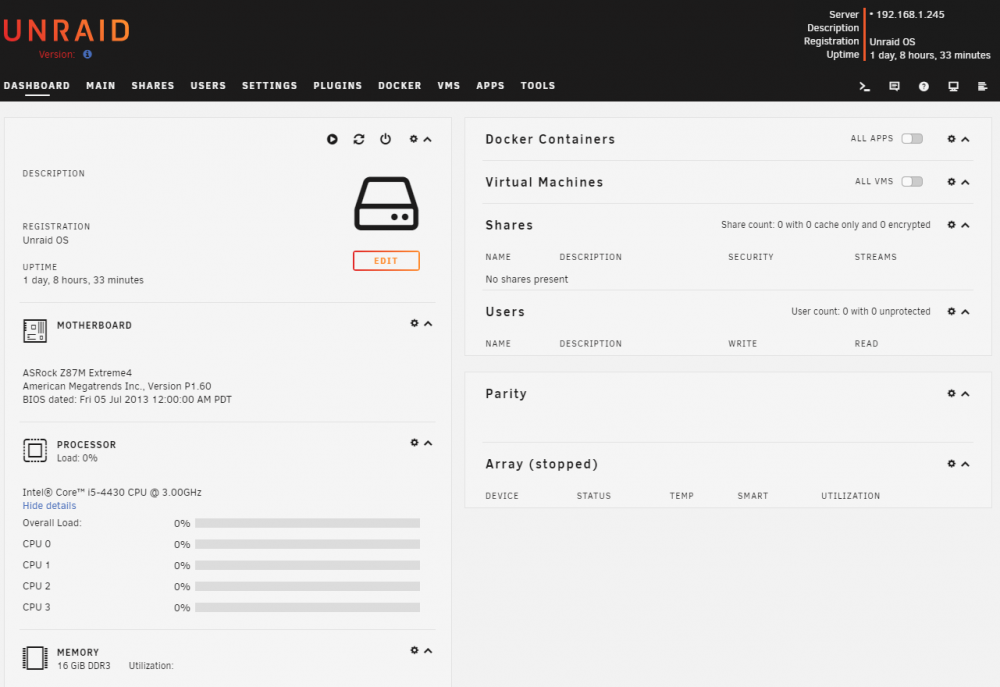This screenshot has height=687, width=1000.
Task: Open the Docker tab
Action: point(400,85)
